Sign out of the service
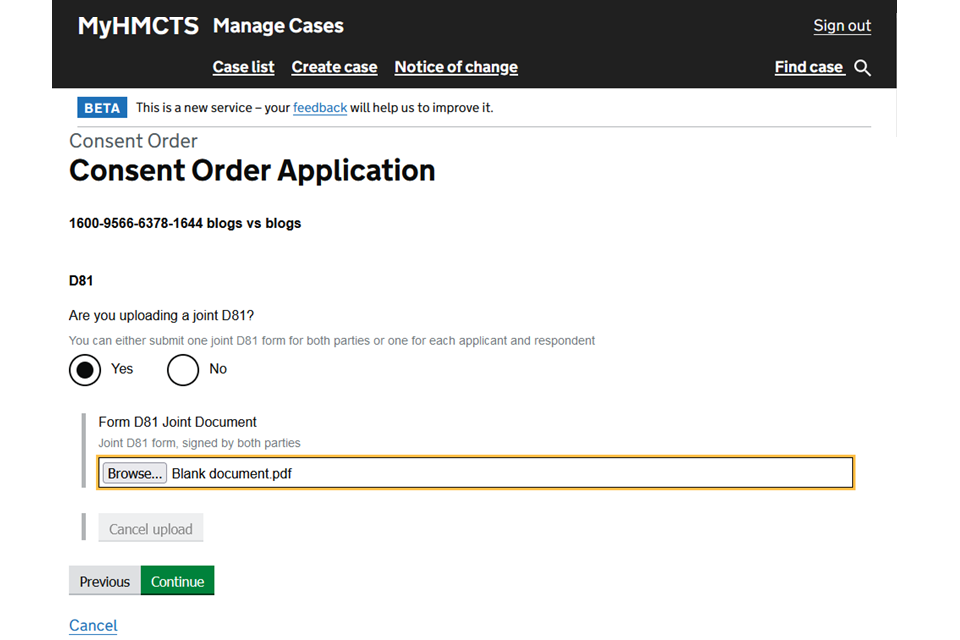The height and width of the screenshot is (640, 960). click(842, 26)
